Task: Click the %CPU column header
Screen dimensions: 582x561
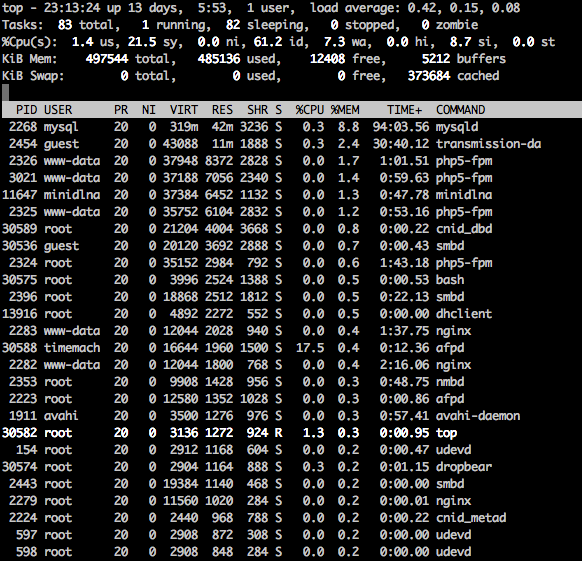Action: 310,110
